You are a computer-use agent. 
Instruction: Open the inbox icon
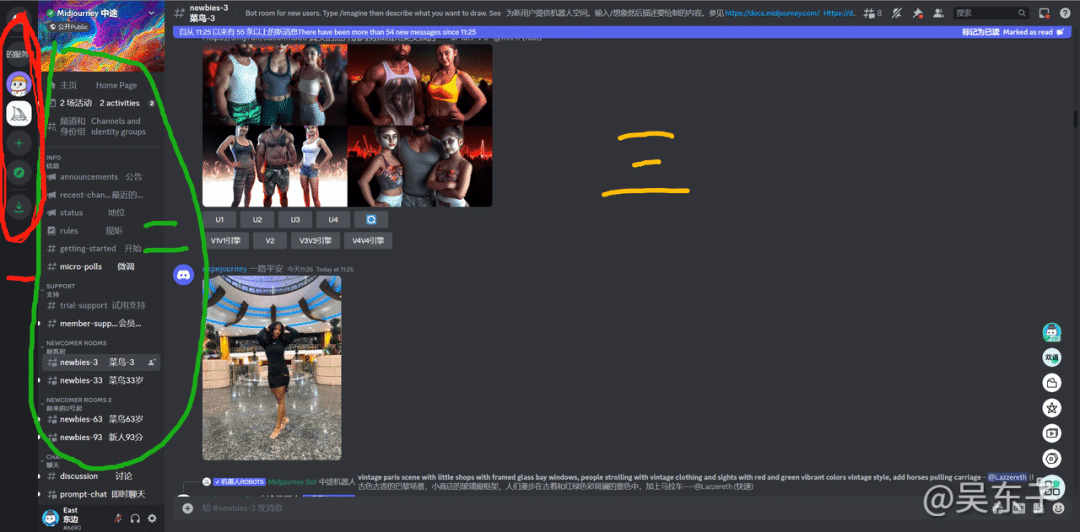coord(1044,13)
